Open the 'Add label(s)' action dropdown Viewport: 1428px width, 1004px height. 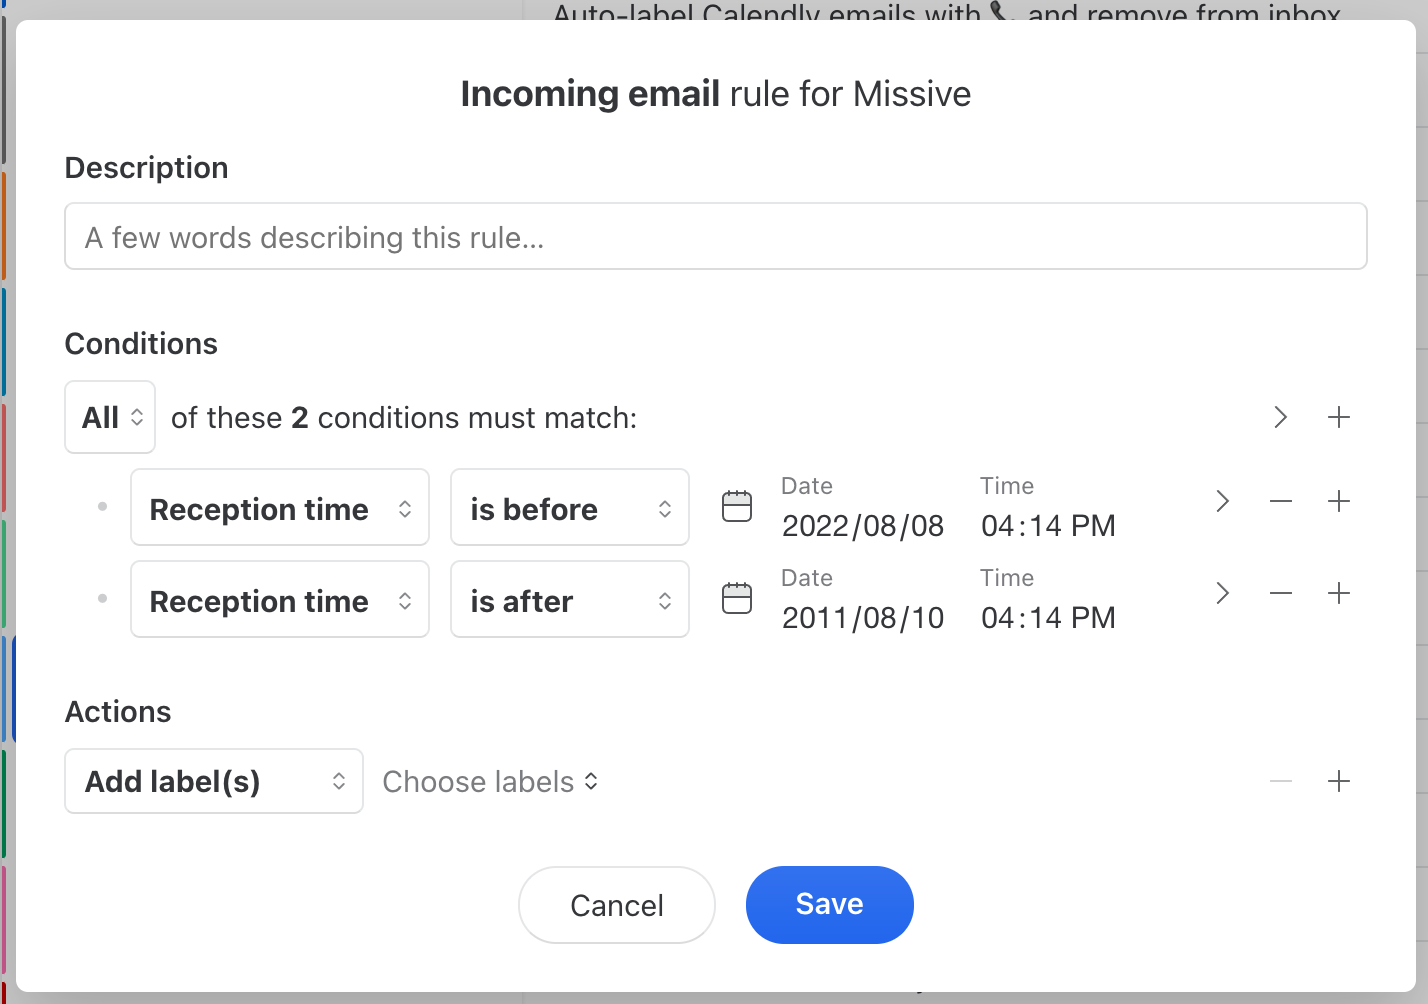click(x=214, y=782)
